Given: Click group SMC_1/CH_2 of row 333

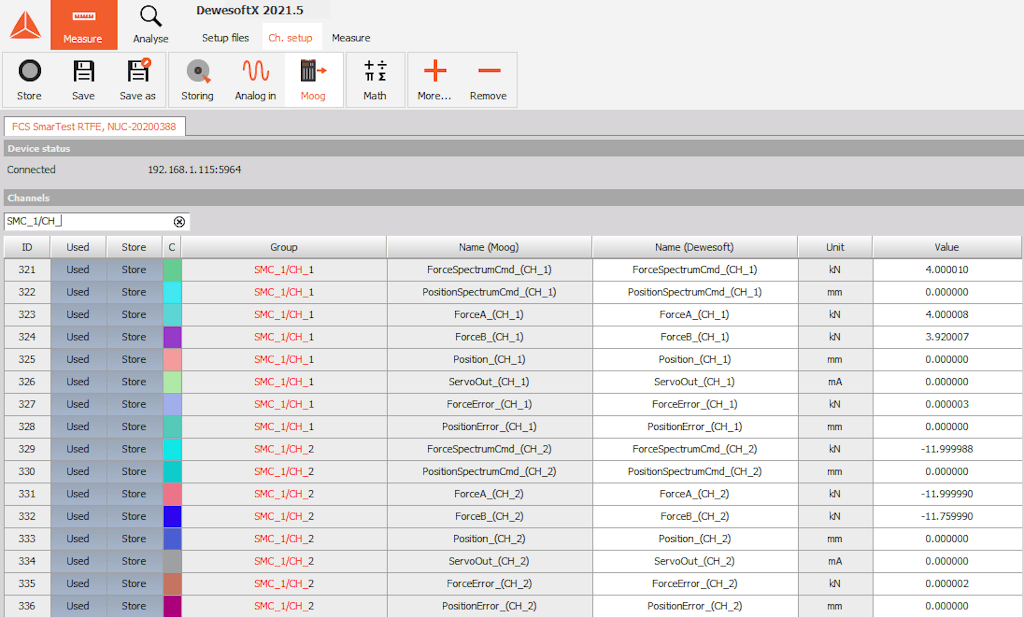Looking at the screenshot, I should click(284, 539).
